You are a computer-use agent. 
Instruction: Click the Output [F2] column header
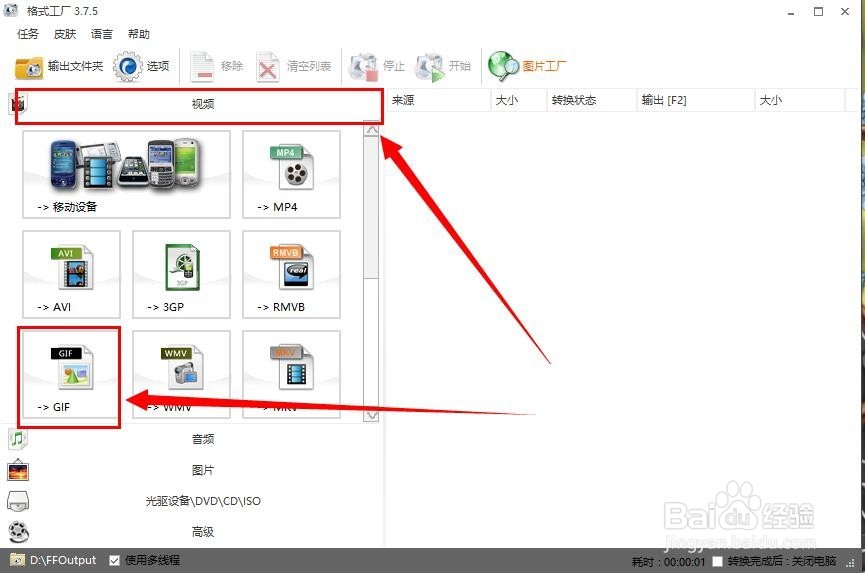696,100
